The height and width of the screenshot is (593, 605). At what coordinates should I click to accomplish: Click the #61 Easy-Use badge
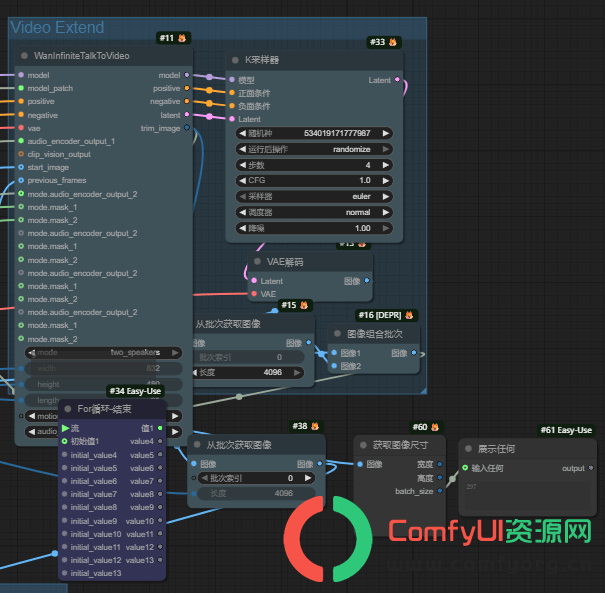tap(566, 430)
